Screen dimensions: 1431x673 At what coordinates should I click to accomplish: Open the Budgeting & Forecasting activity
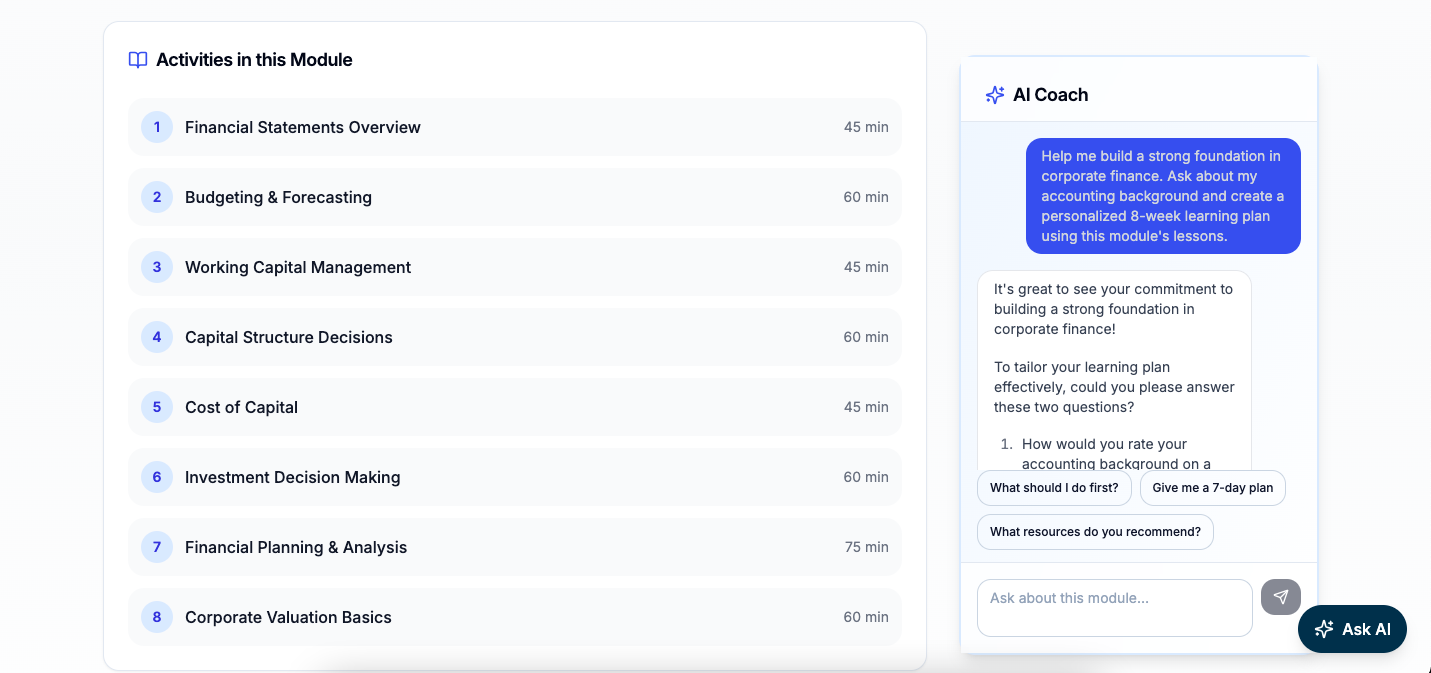pos(514,197)
